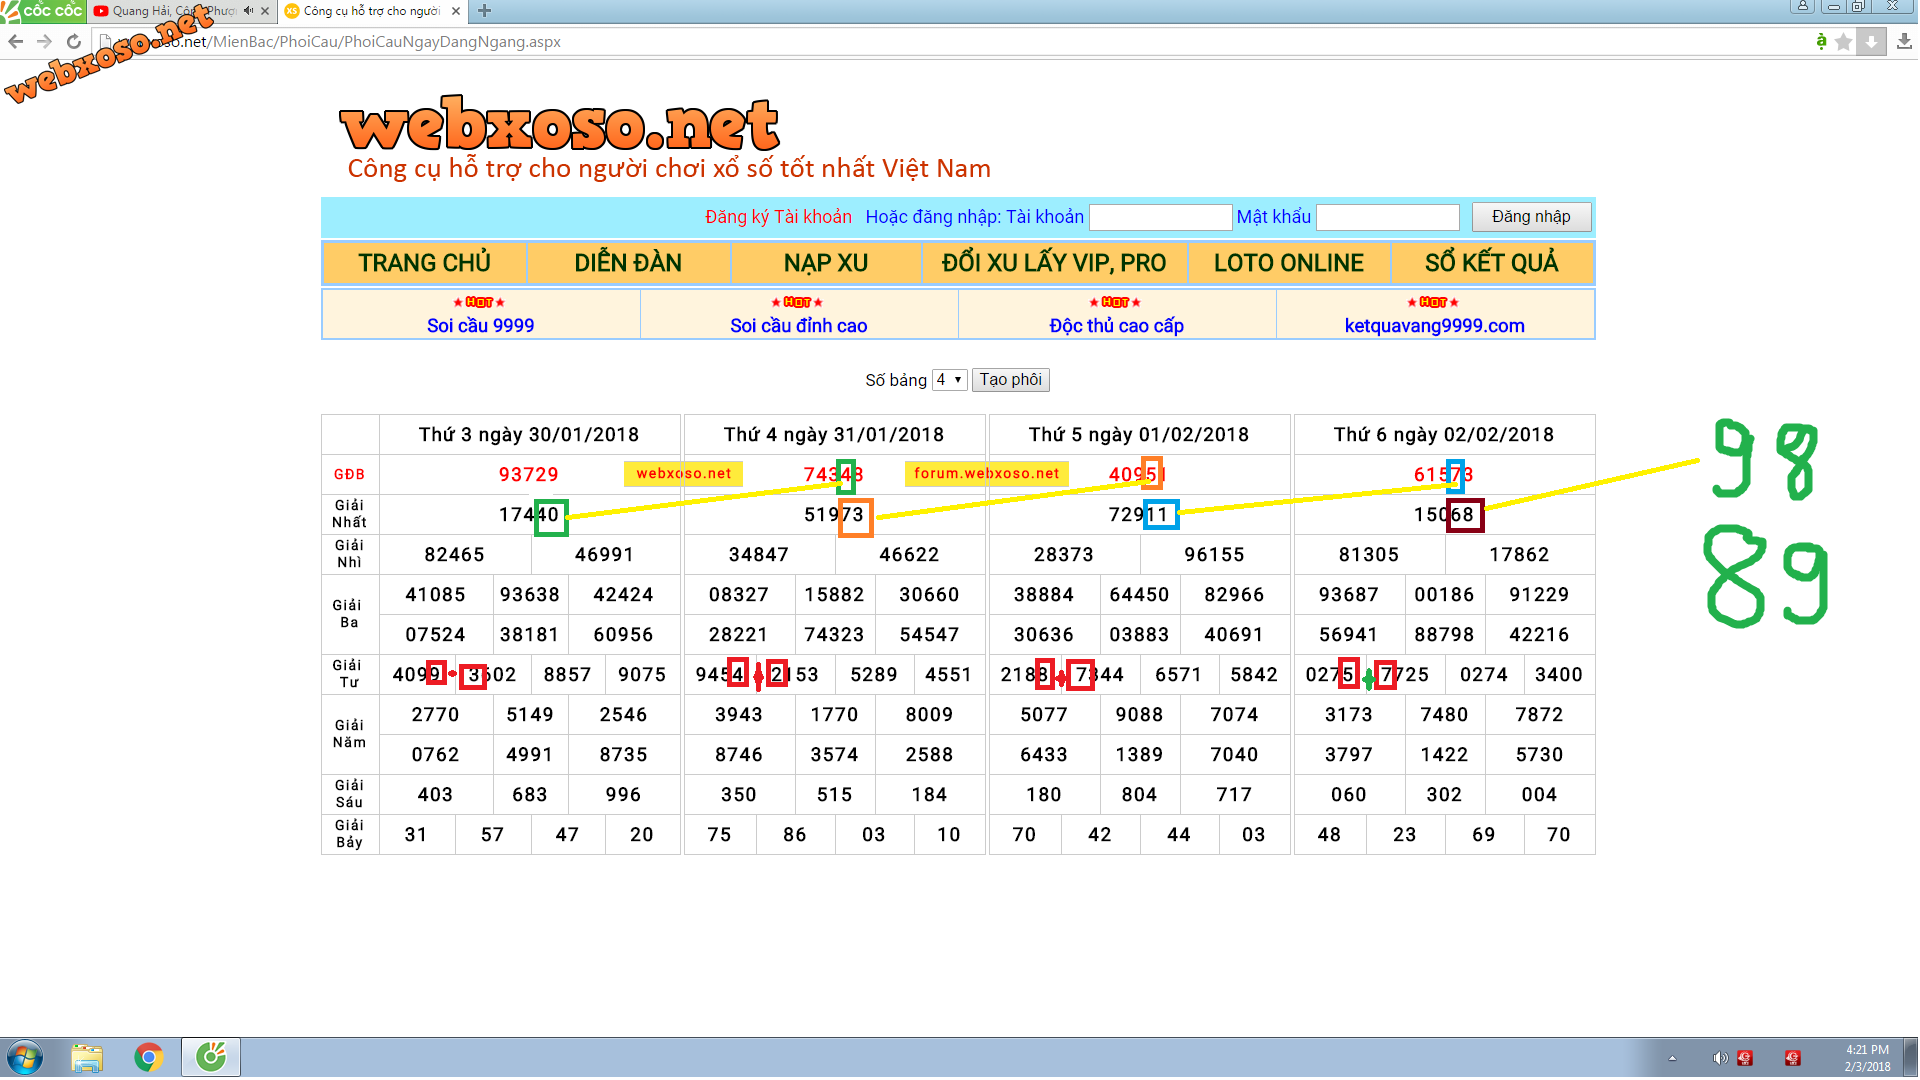Click the yellow forum.webxoso.net banner

[987, 473]
